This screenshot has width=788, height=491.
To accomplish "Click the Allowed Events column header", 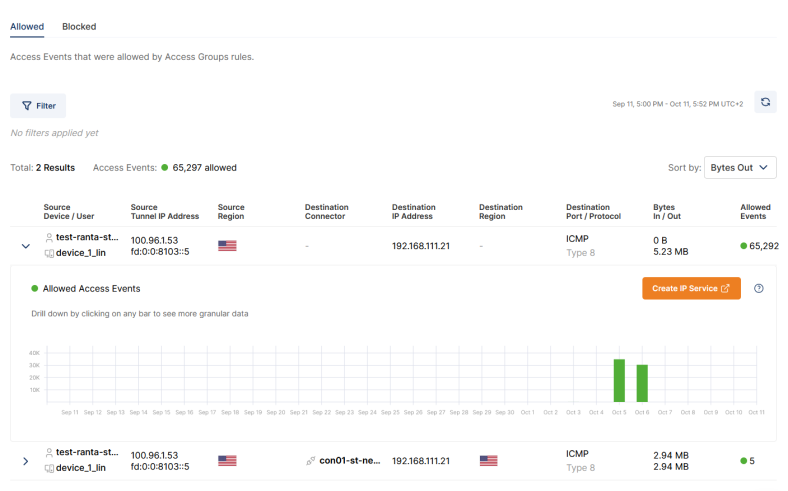I will (755, 212).
